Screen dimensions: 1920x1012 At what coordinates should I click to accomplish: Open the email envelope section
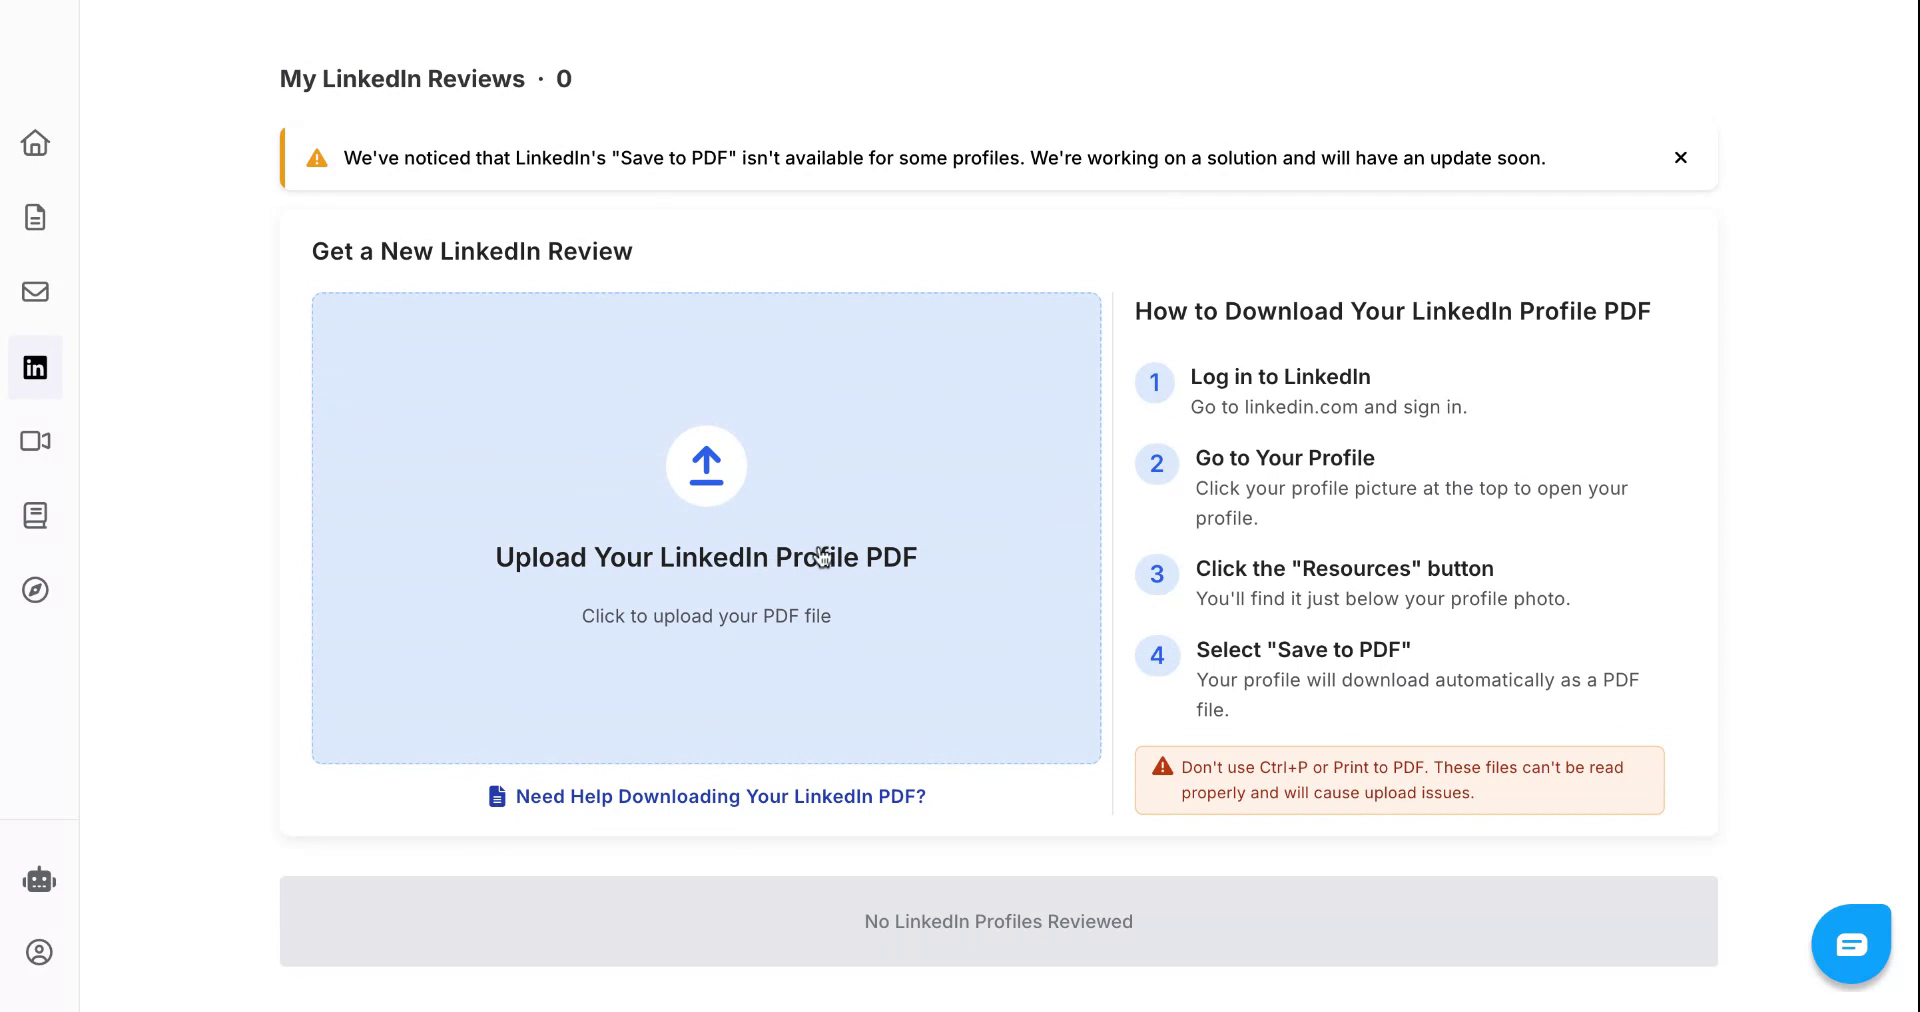pyautogui.click(x=35, y=292)
